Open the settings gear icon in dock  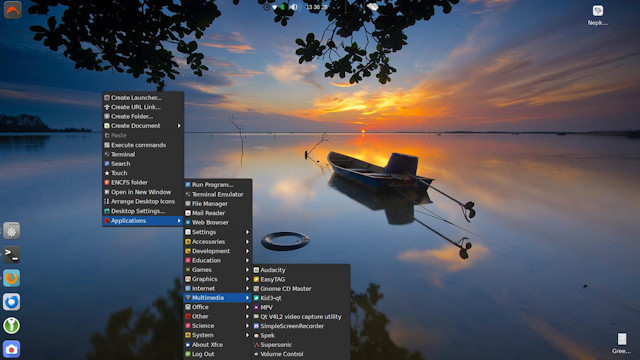pos(11,231)
